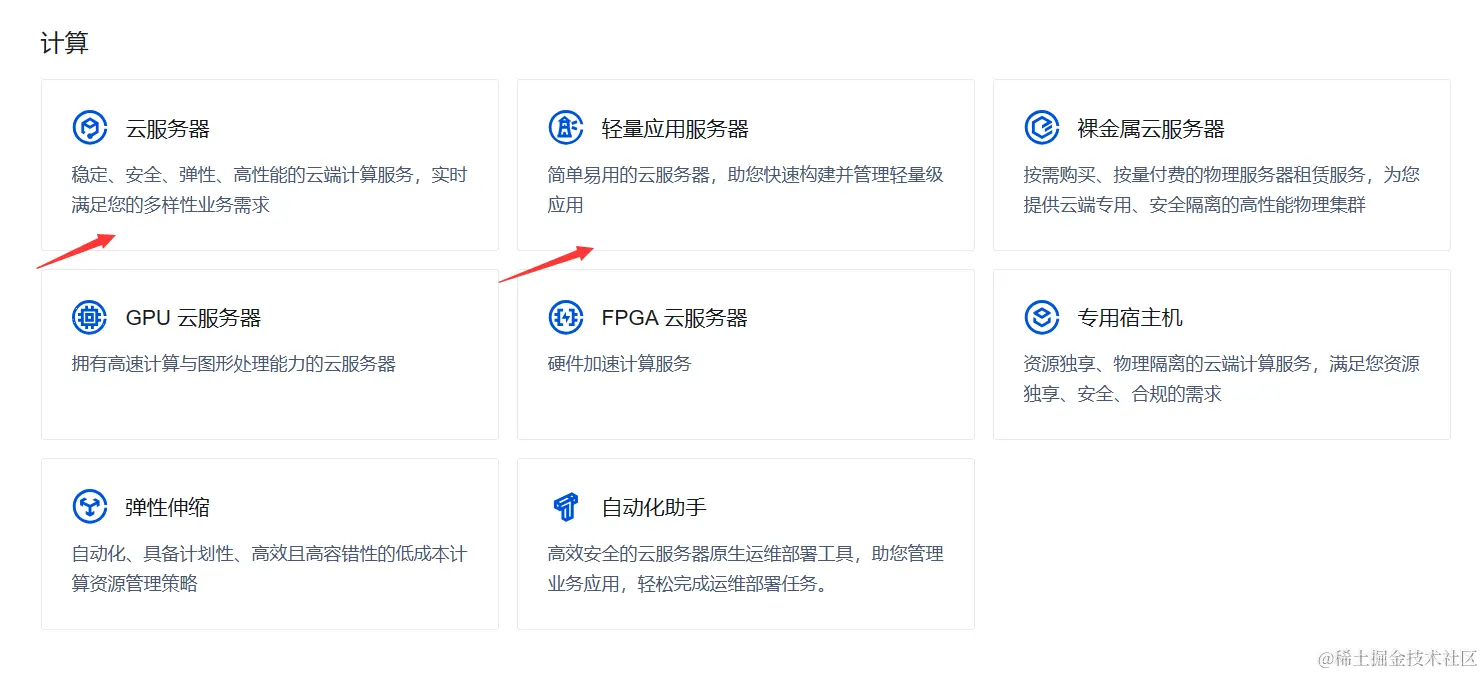The height and width of the screenshot is (675, 1484).
Task: Open the 自动化助手 title link
Action: 654,507
